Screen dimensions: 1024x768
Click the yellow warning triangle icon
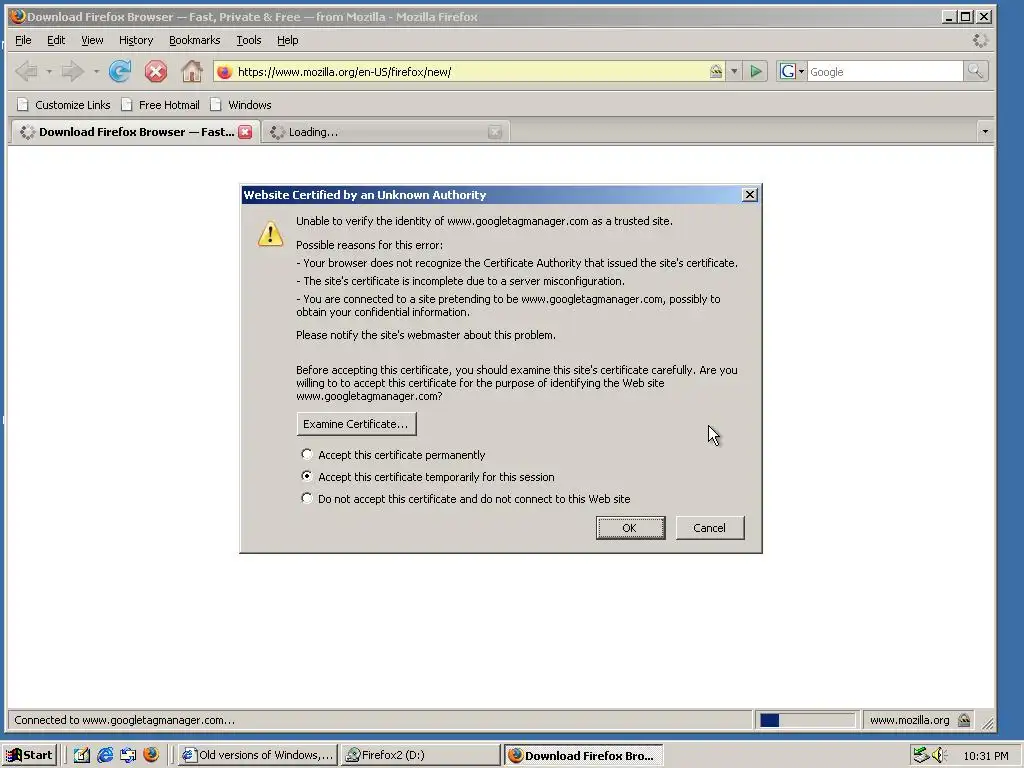pos(270,234)
